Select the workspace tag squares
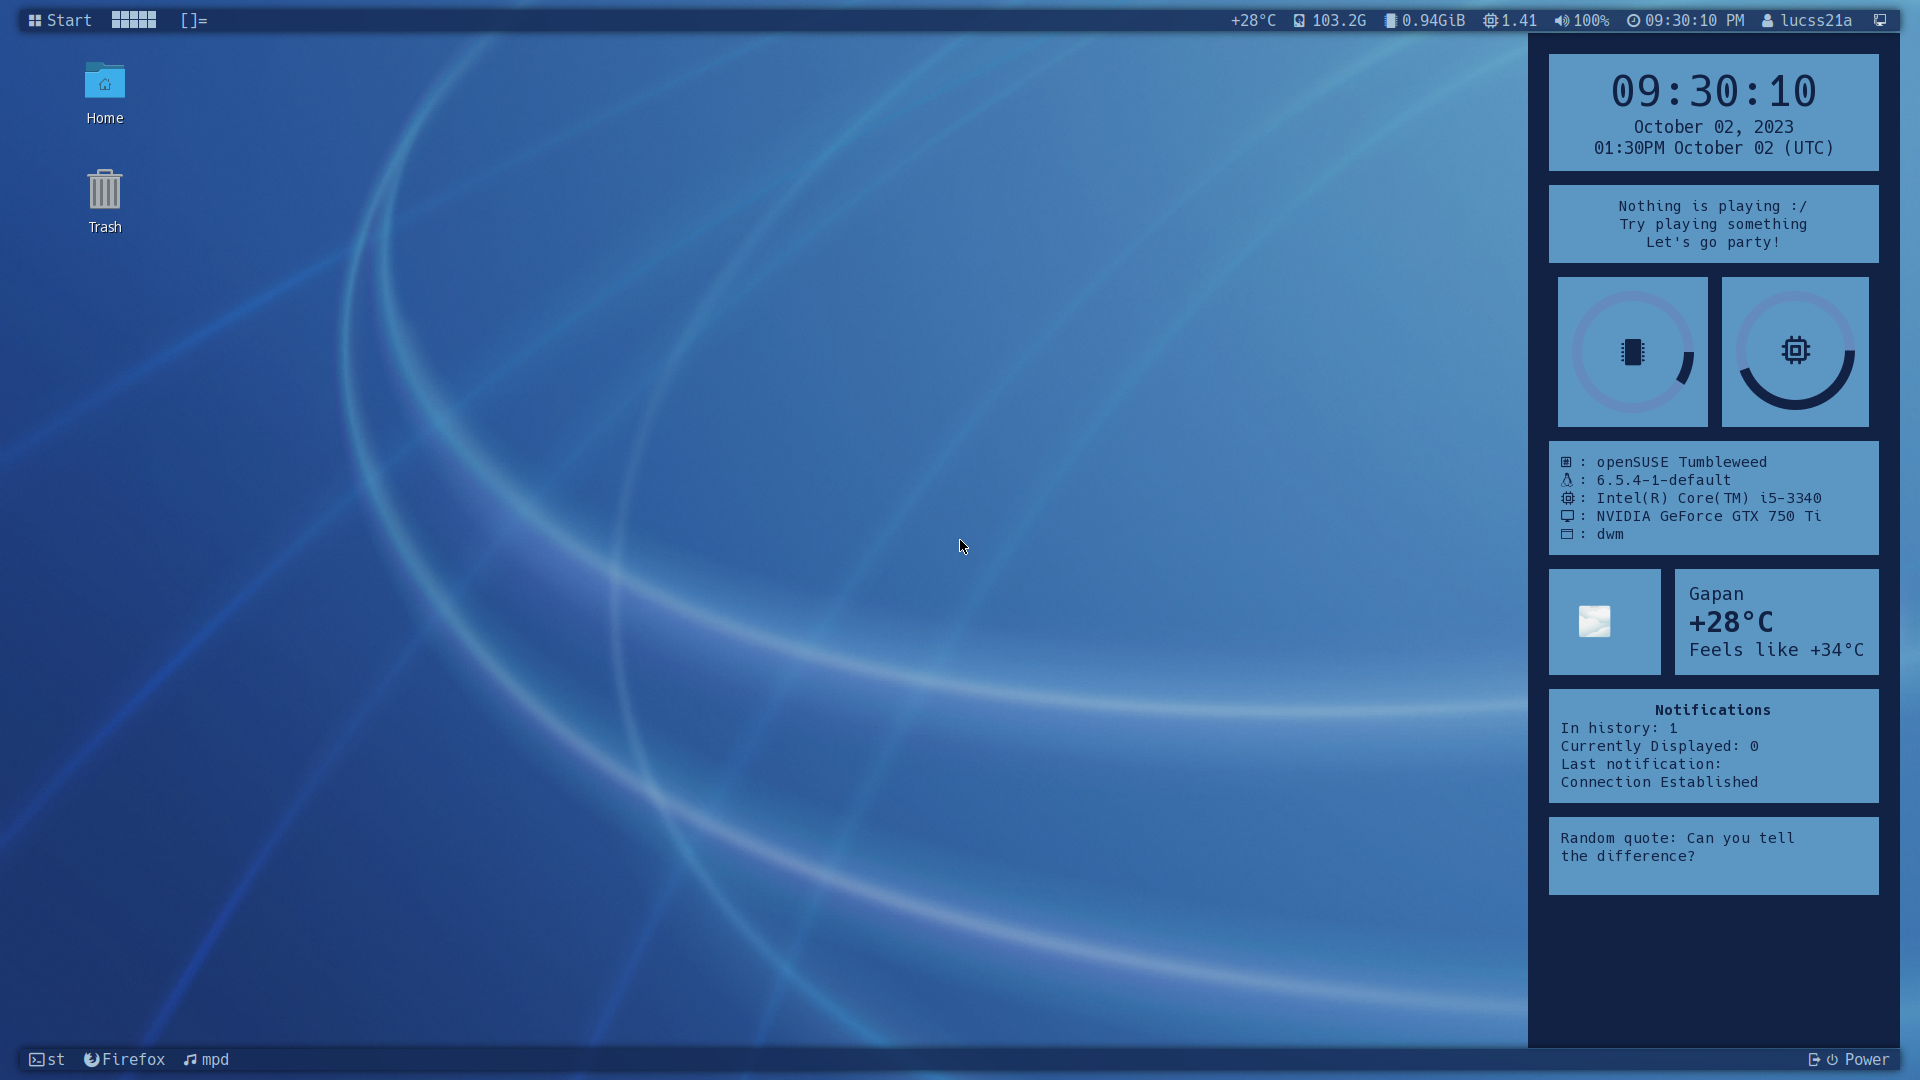The image size is (1920, 1080). coord(134,20)
